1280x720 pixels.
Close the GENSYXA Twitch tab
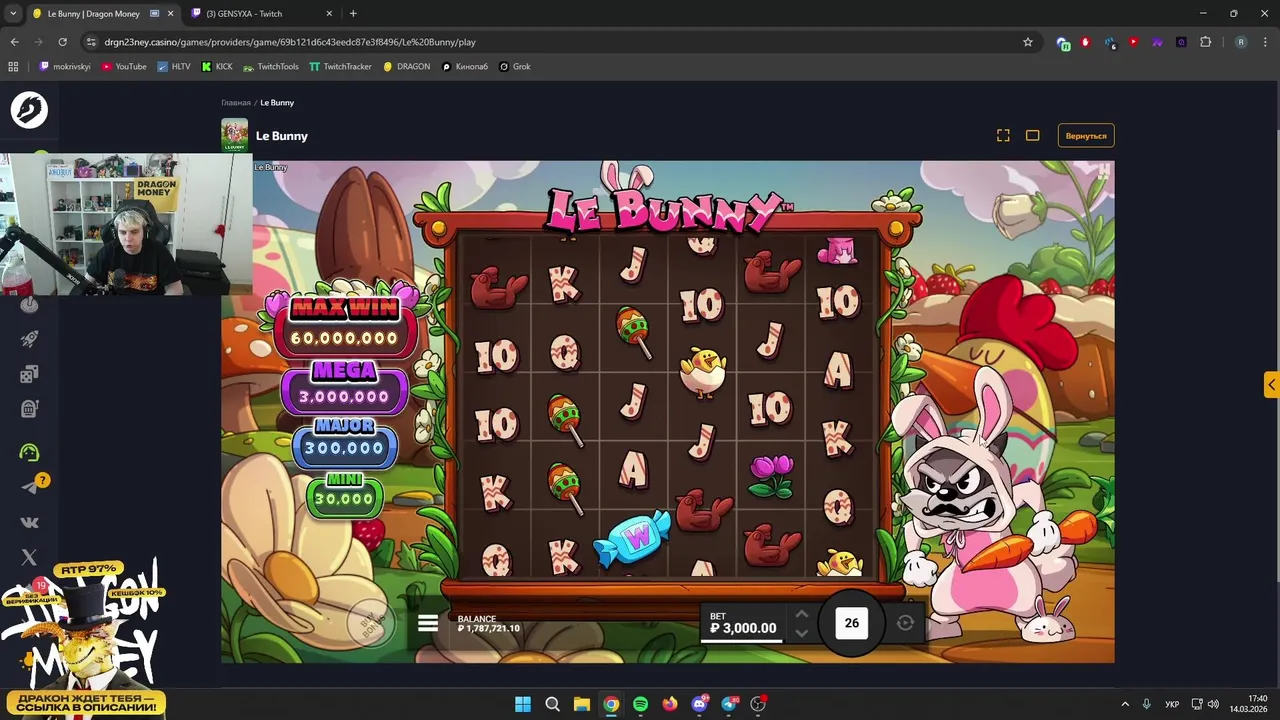(x=329, y=13)
